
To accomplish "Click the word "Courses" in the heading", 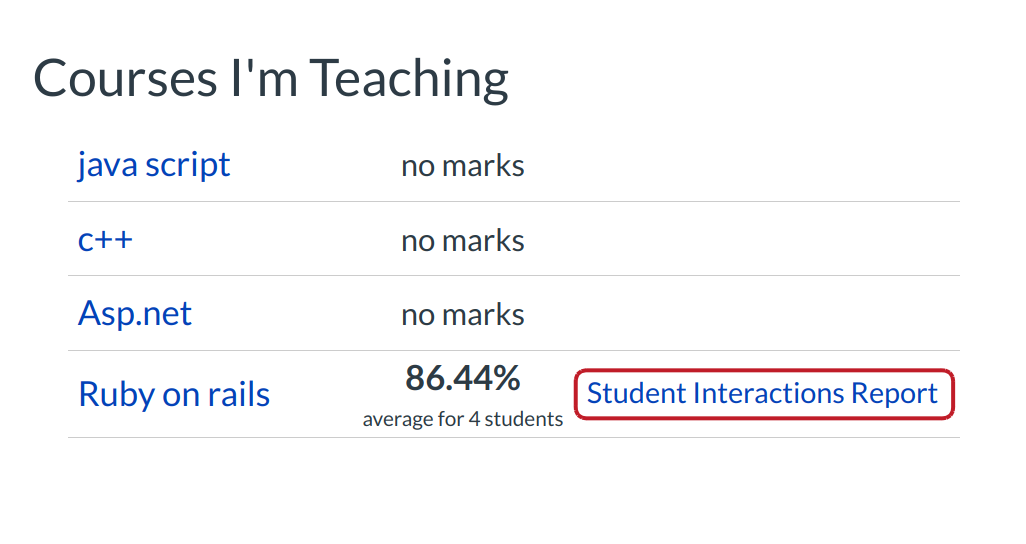I will [x=126, y=78].
